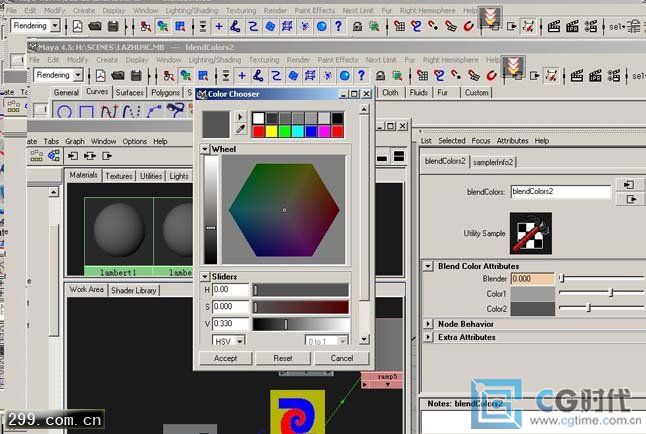Collapse the Sliders section in Color Chooser
Screen dimensions: 646x434
coord(205,276)
